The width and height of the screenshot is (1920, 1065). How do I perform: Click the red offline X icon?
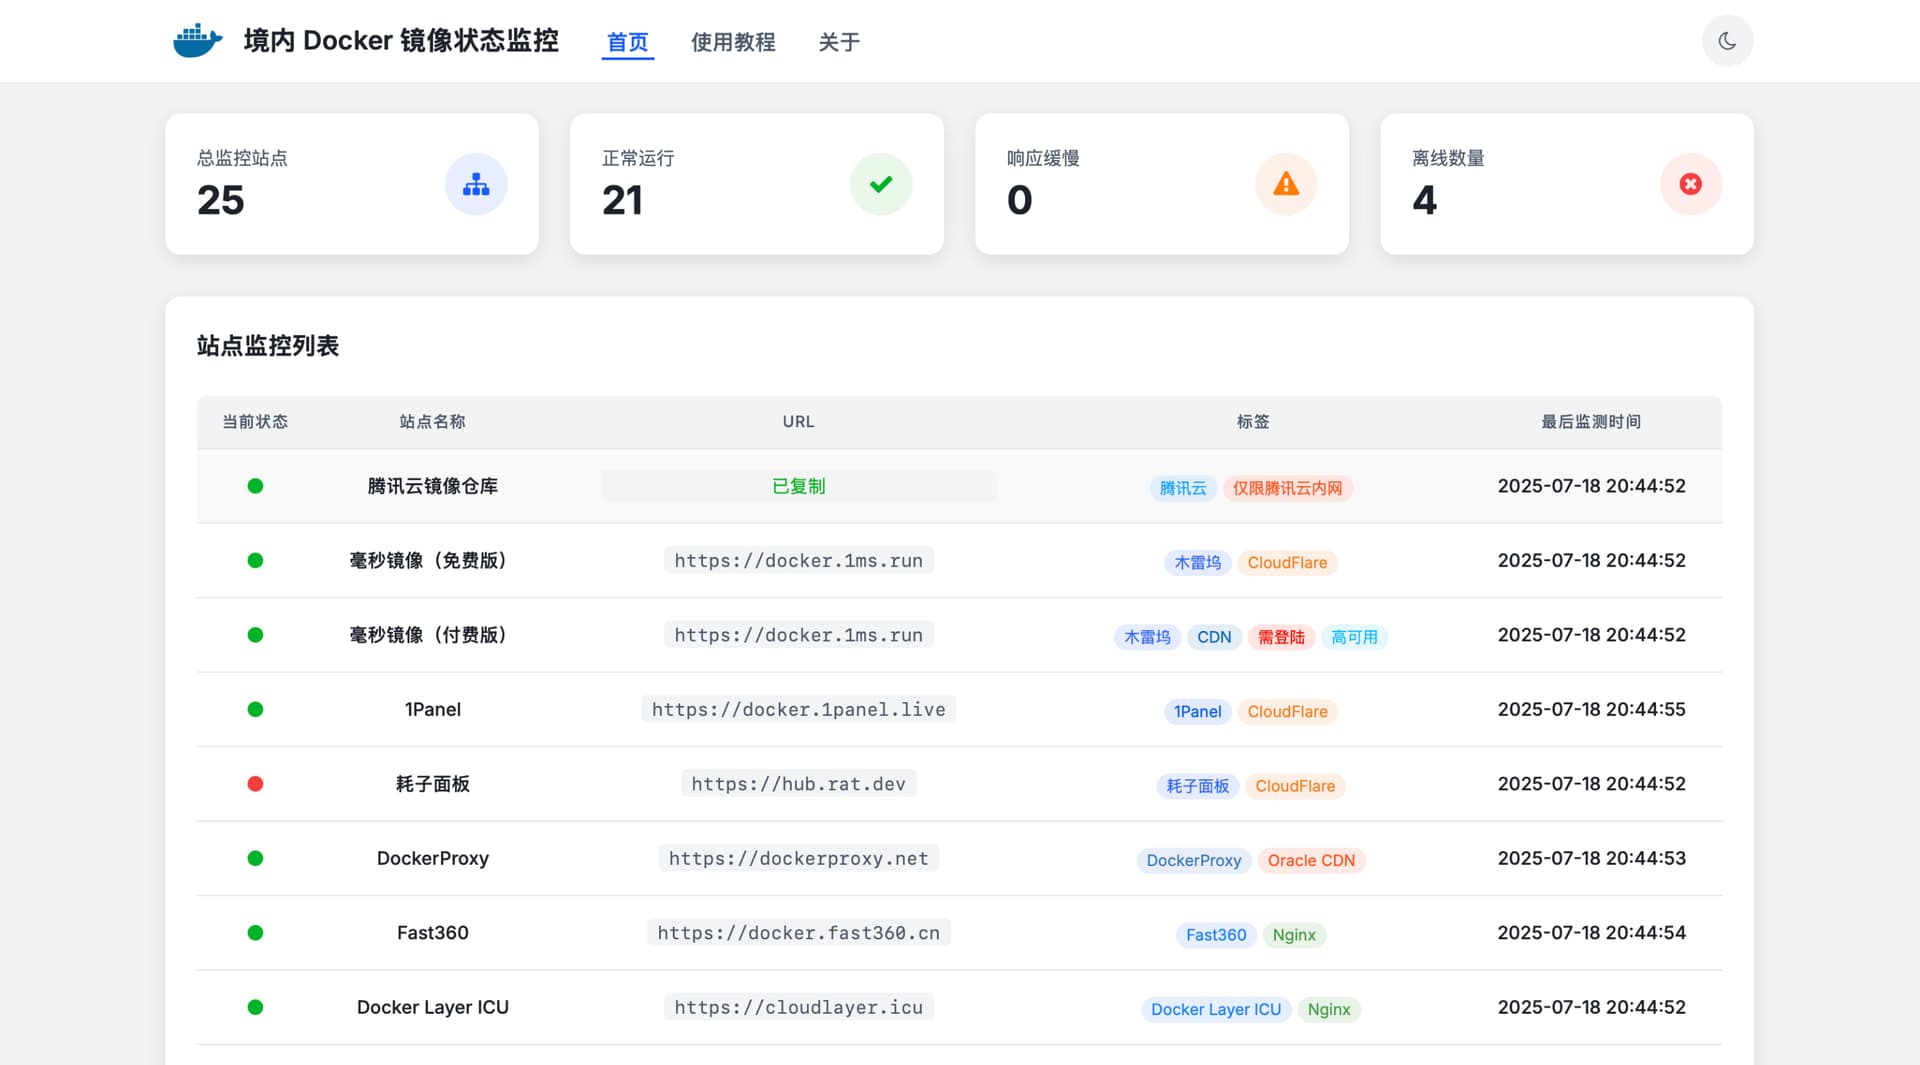[1691, 184]
